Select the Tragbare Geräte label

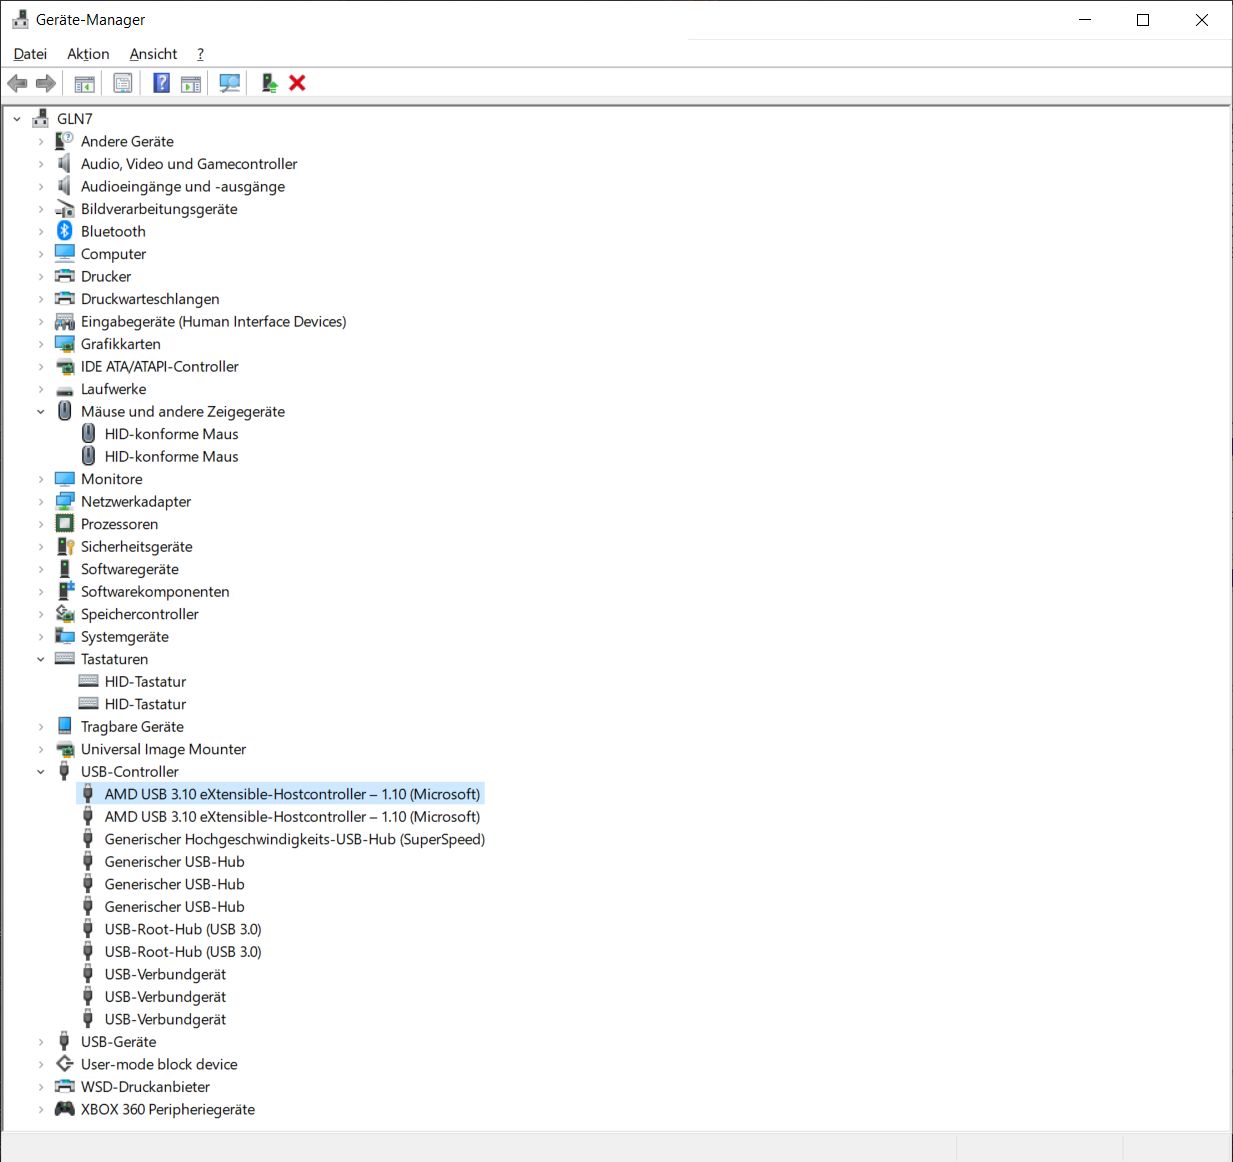[x=132, y=727]
